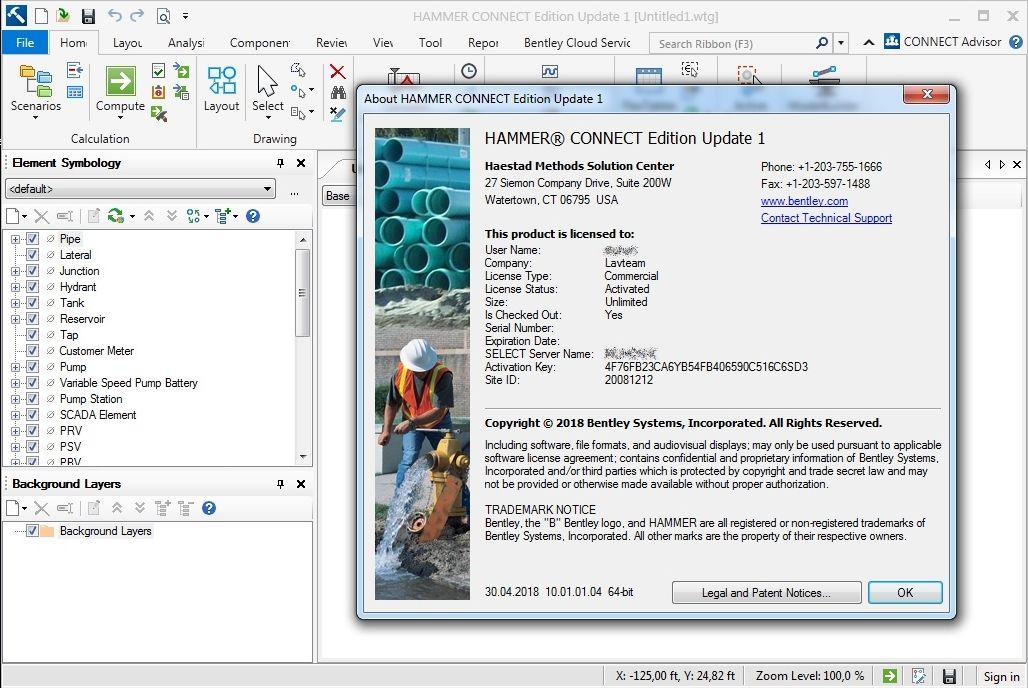Uncheck the Pipe element checkbox
Image resolution: width=1028 pixels, height=688 pixels.
[32, 239]
